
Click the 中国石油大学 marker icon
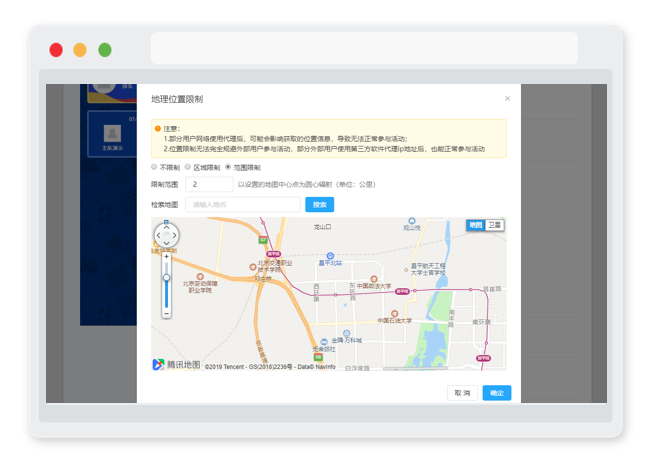tap(394, 314)
